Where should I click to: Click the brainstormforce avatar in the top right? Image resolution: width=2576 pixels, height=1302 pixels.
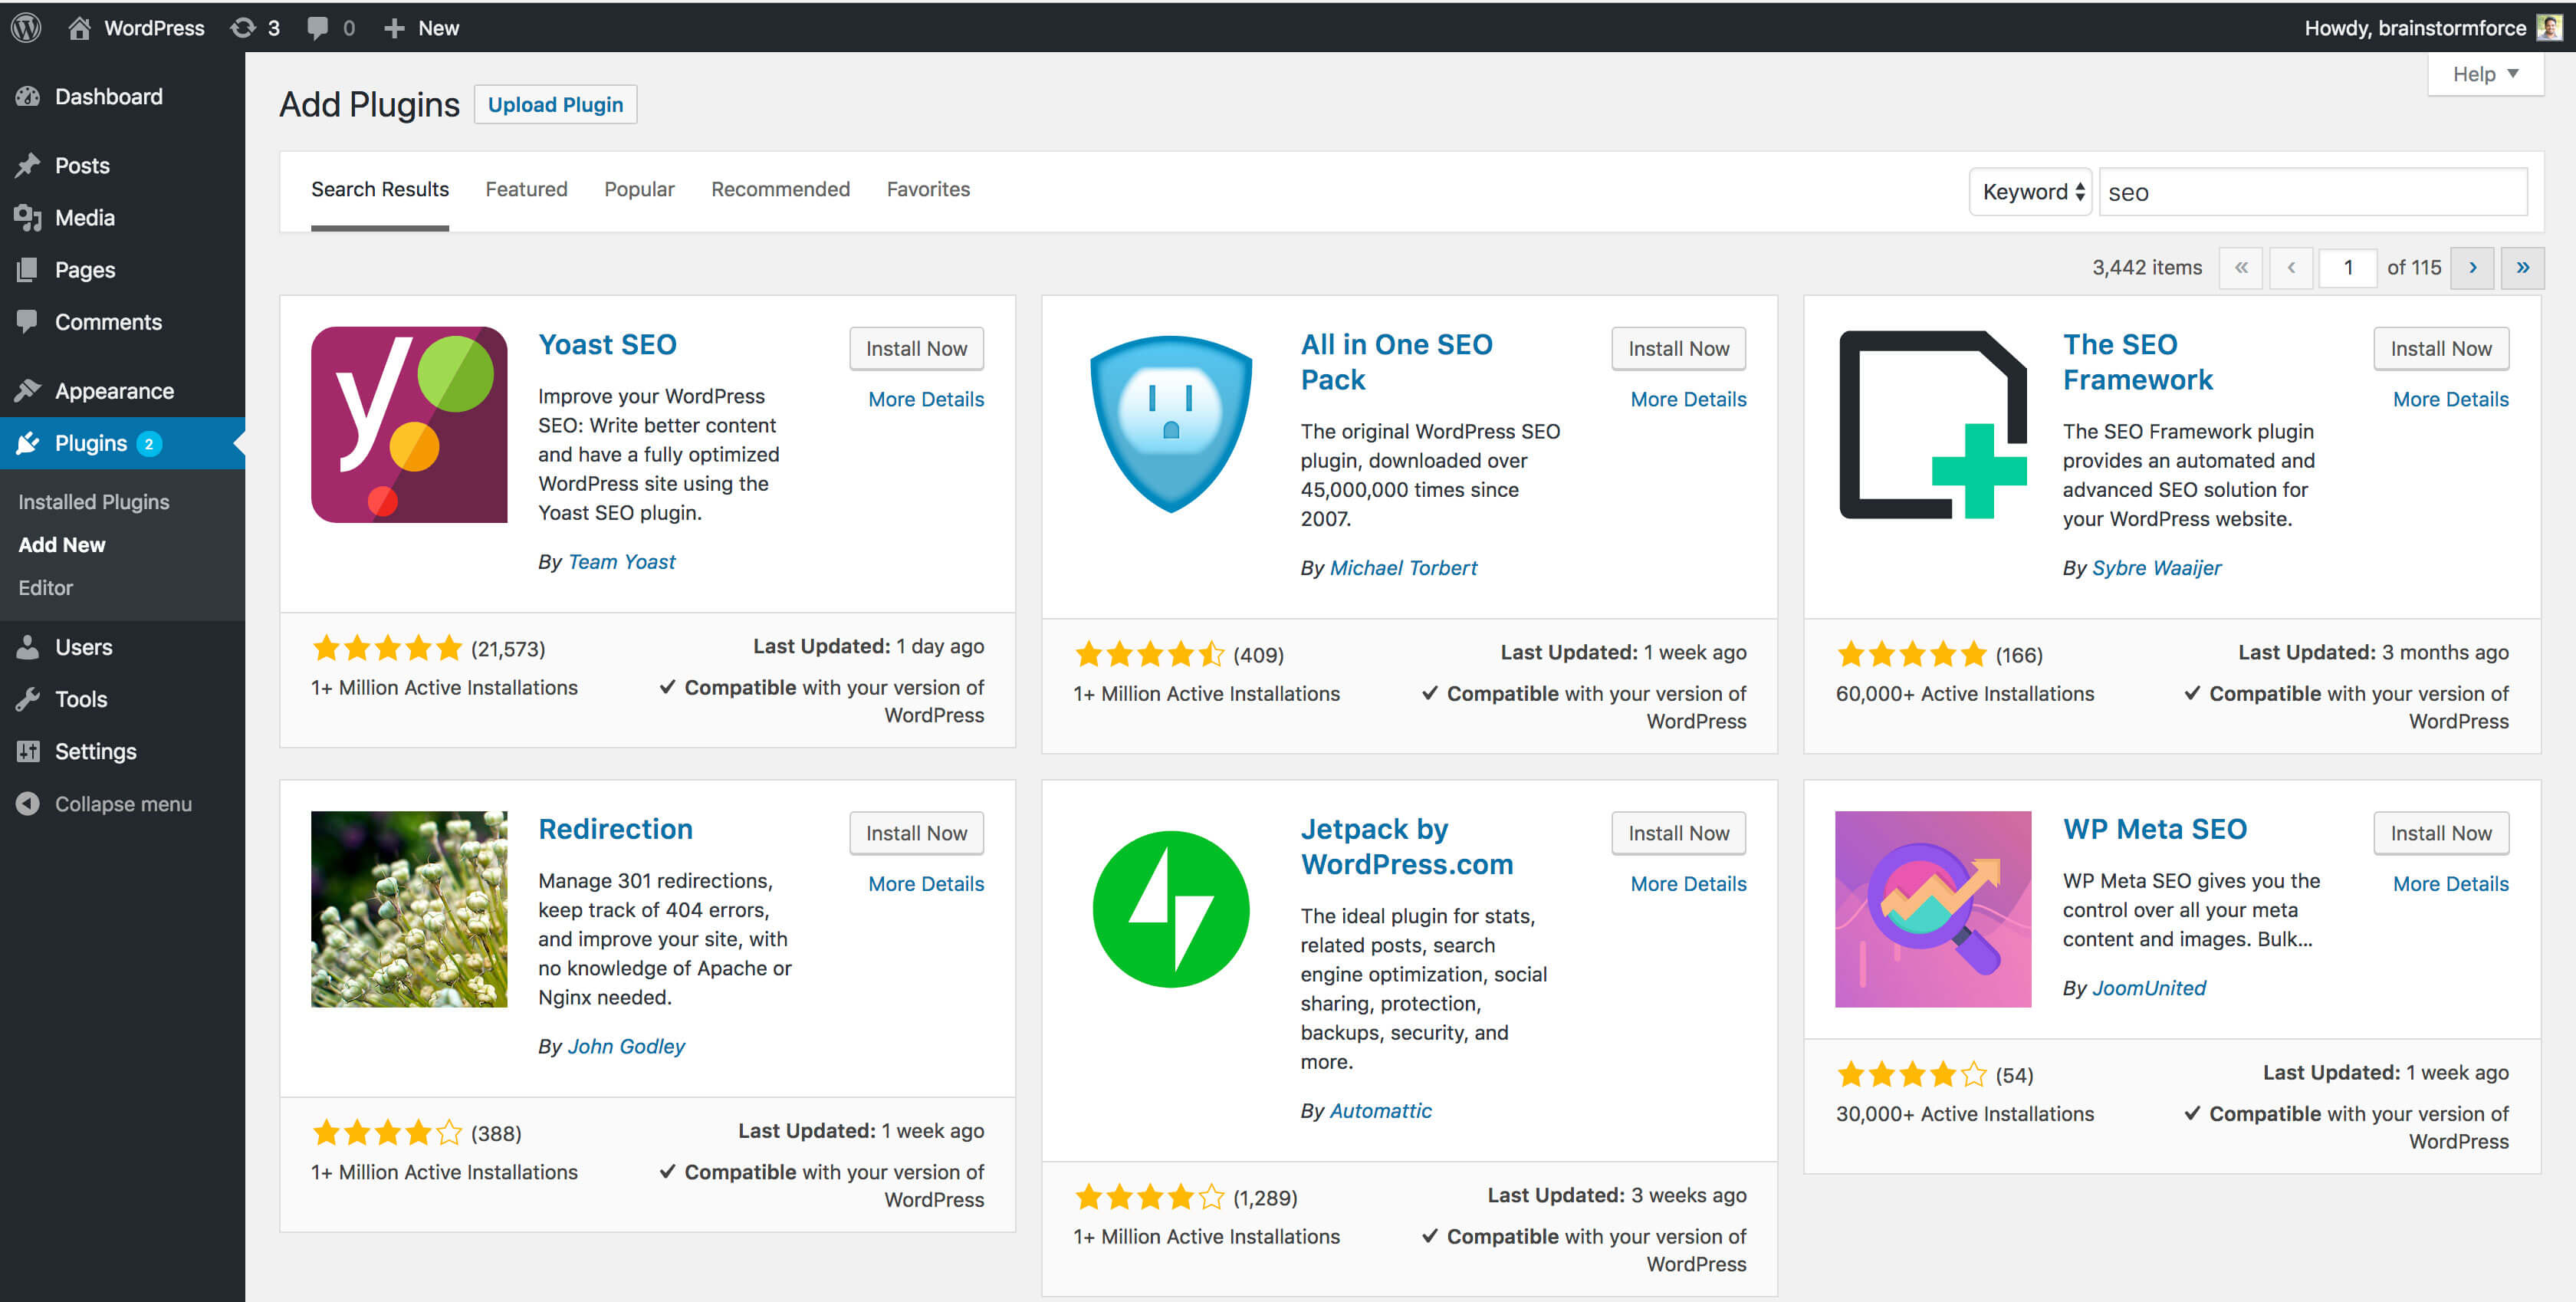[x=2548, y=27]
